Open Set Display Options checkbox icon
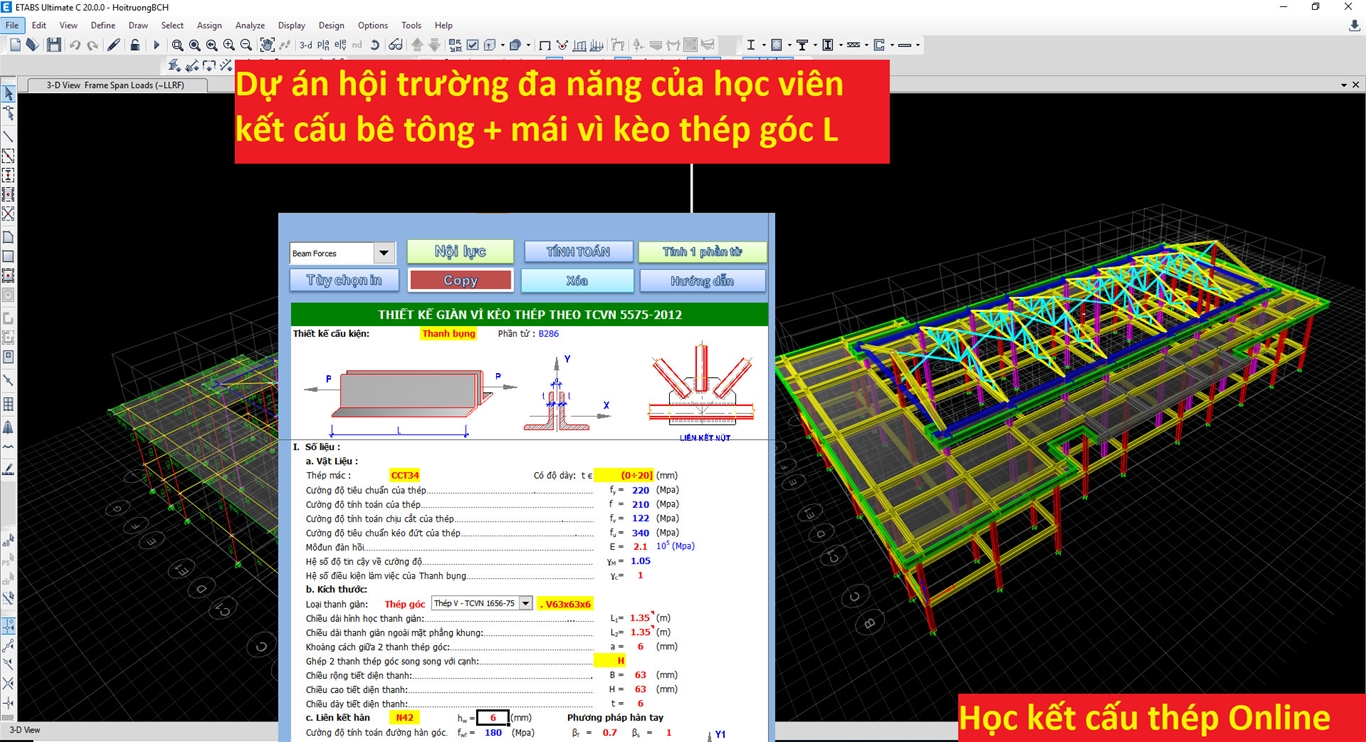The width and height of the screenshot is (1366, 742). point(472,45)
